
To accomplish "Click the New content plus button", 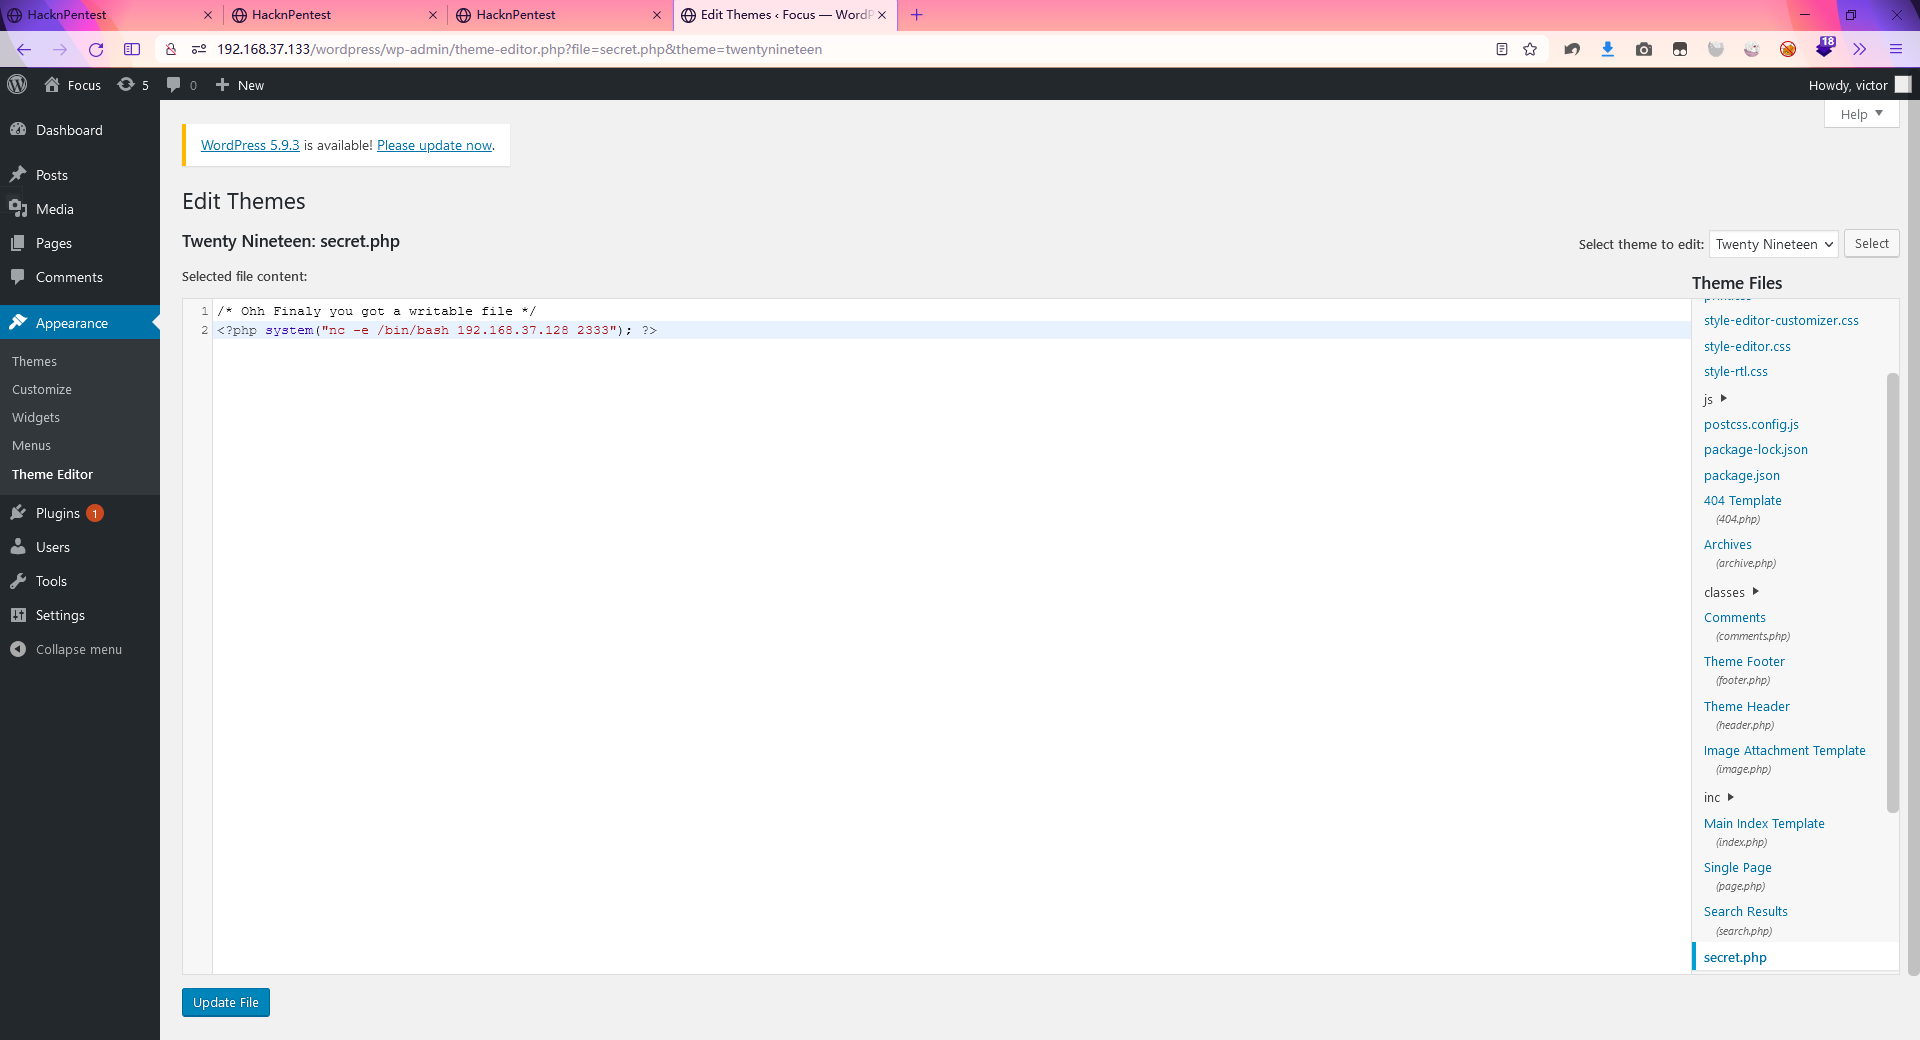I will 240,85.
